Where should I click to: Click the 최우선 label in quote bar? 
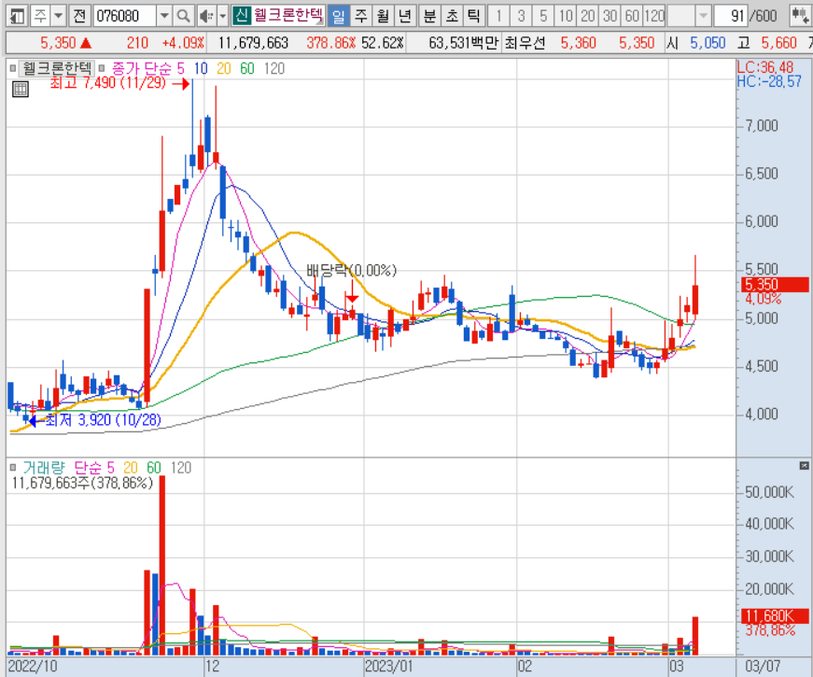coord(525,43)
